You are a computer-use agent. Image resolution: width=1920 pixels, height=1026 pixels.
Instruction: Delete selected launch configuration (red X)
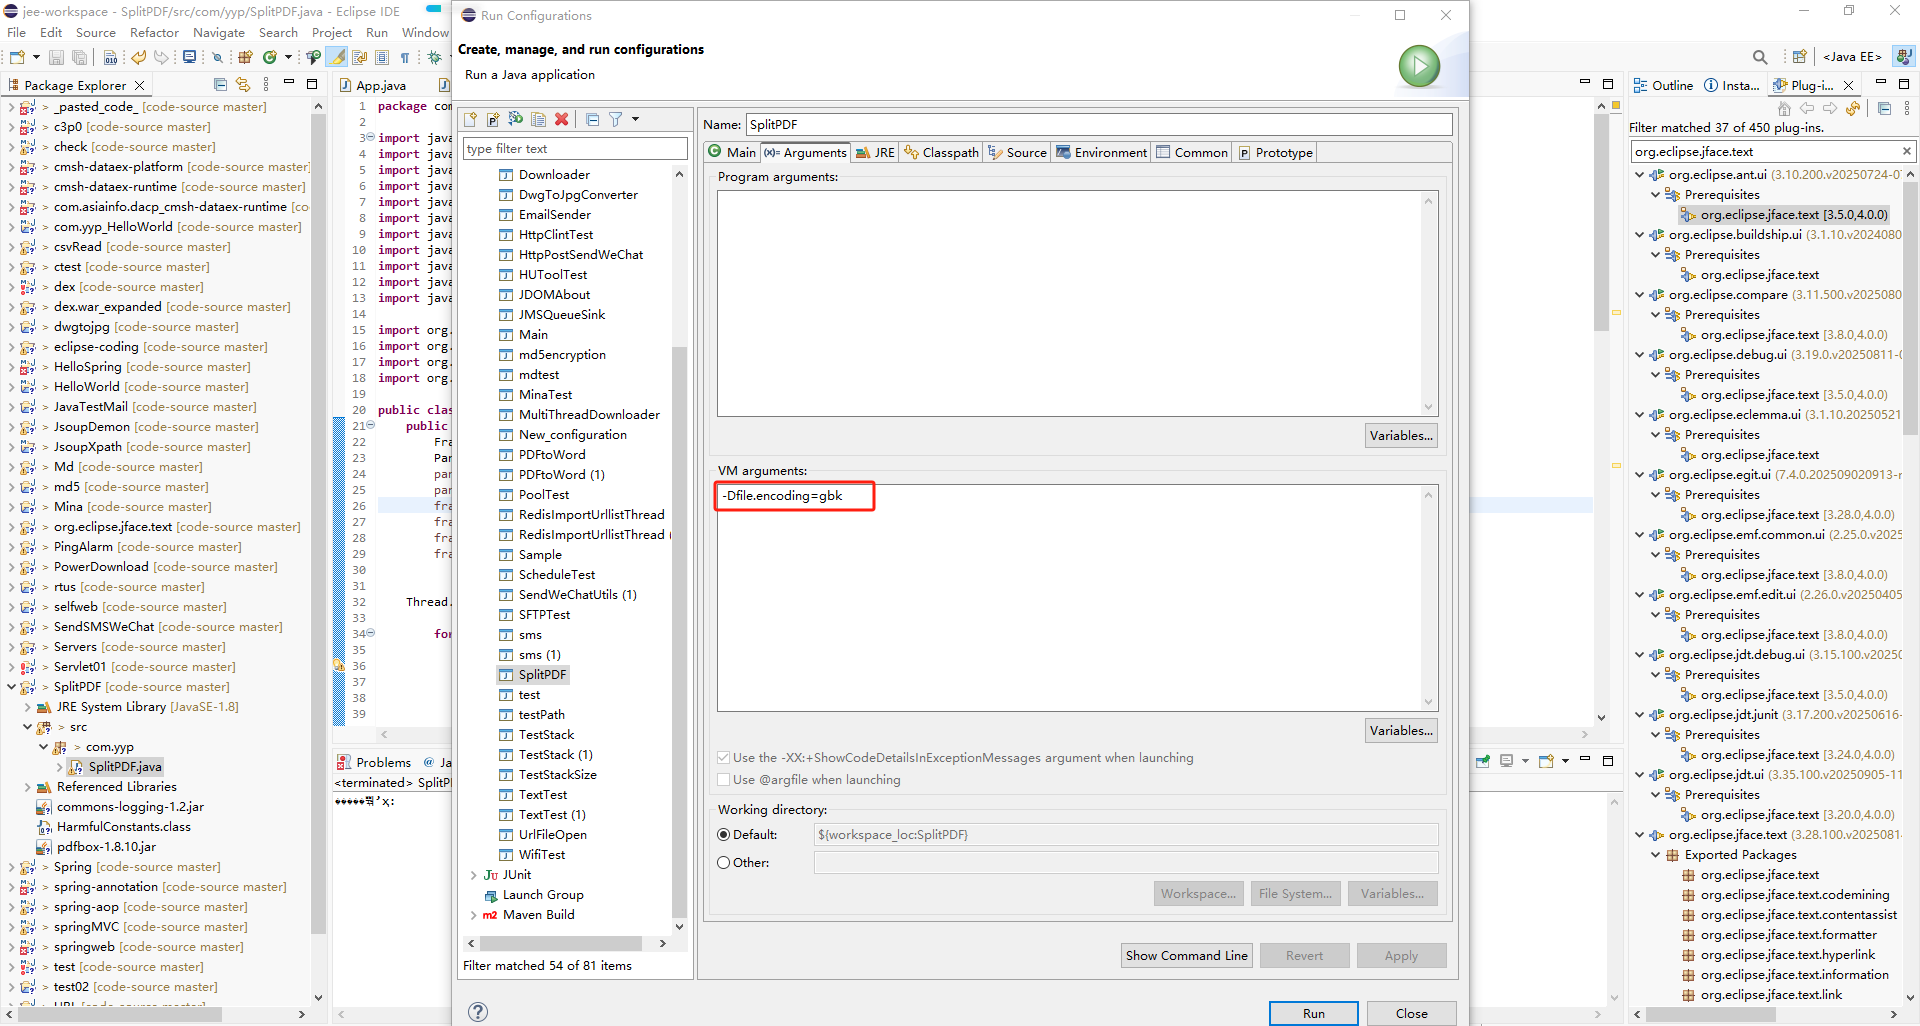562,119
